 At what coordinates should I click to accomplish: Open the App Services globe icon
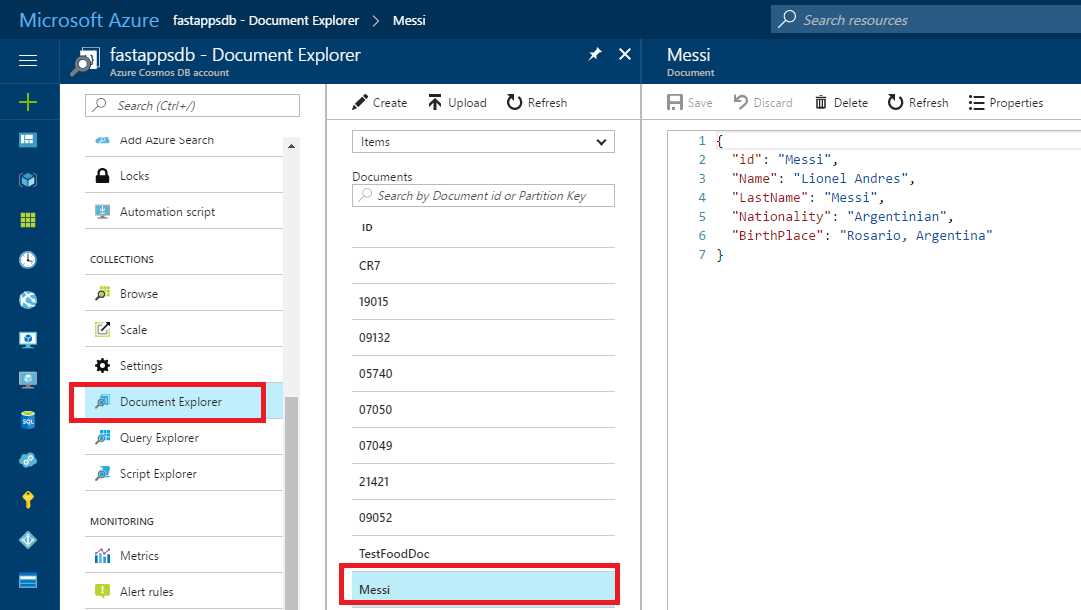(28, 300)
